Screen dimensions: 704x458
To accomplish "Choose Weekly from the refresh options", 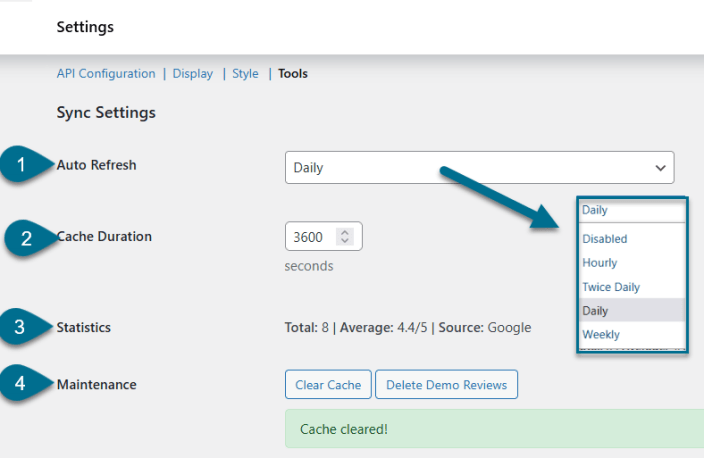I will pyautogui.click(x=601, y=335).
